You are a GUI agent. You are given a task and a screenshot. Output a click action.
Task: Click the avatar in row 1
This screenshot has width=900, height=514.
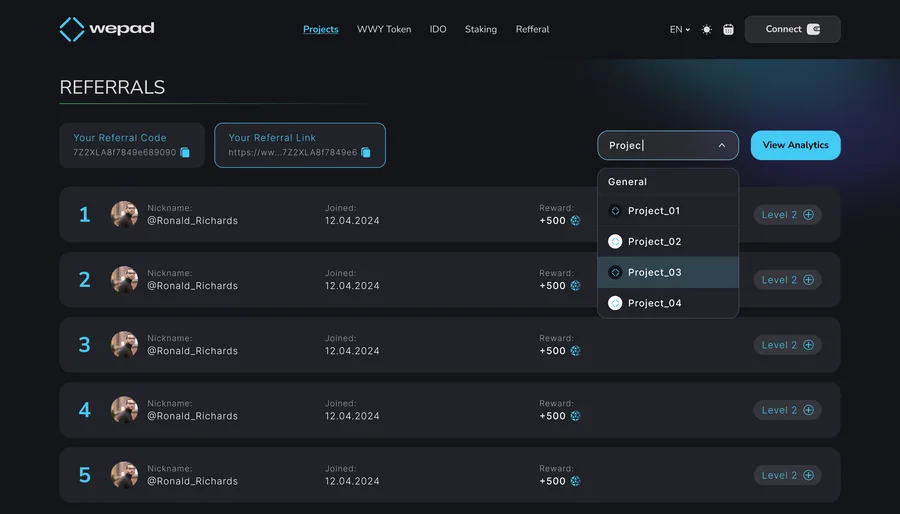(x=124, y=215)
